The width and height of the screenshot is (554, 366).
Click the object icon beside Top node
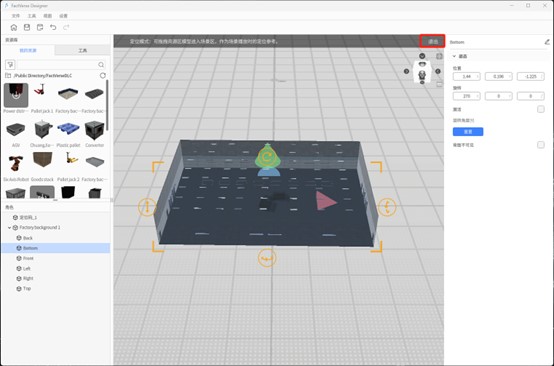coord(19,289)
